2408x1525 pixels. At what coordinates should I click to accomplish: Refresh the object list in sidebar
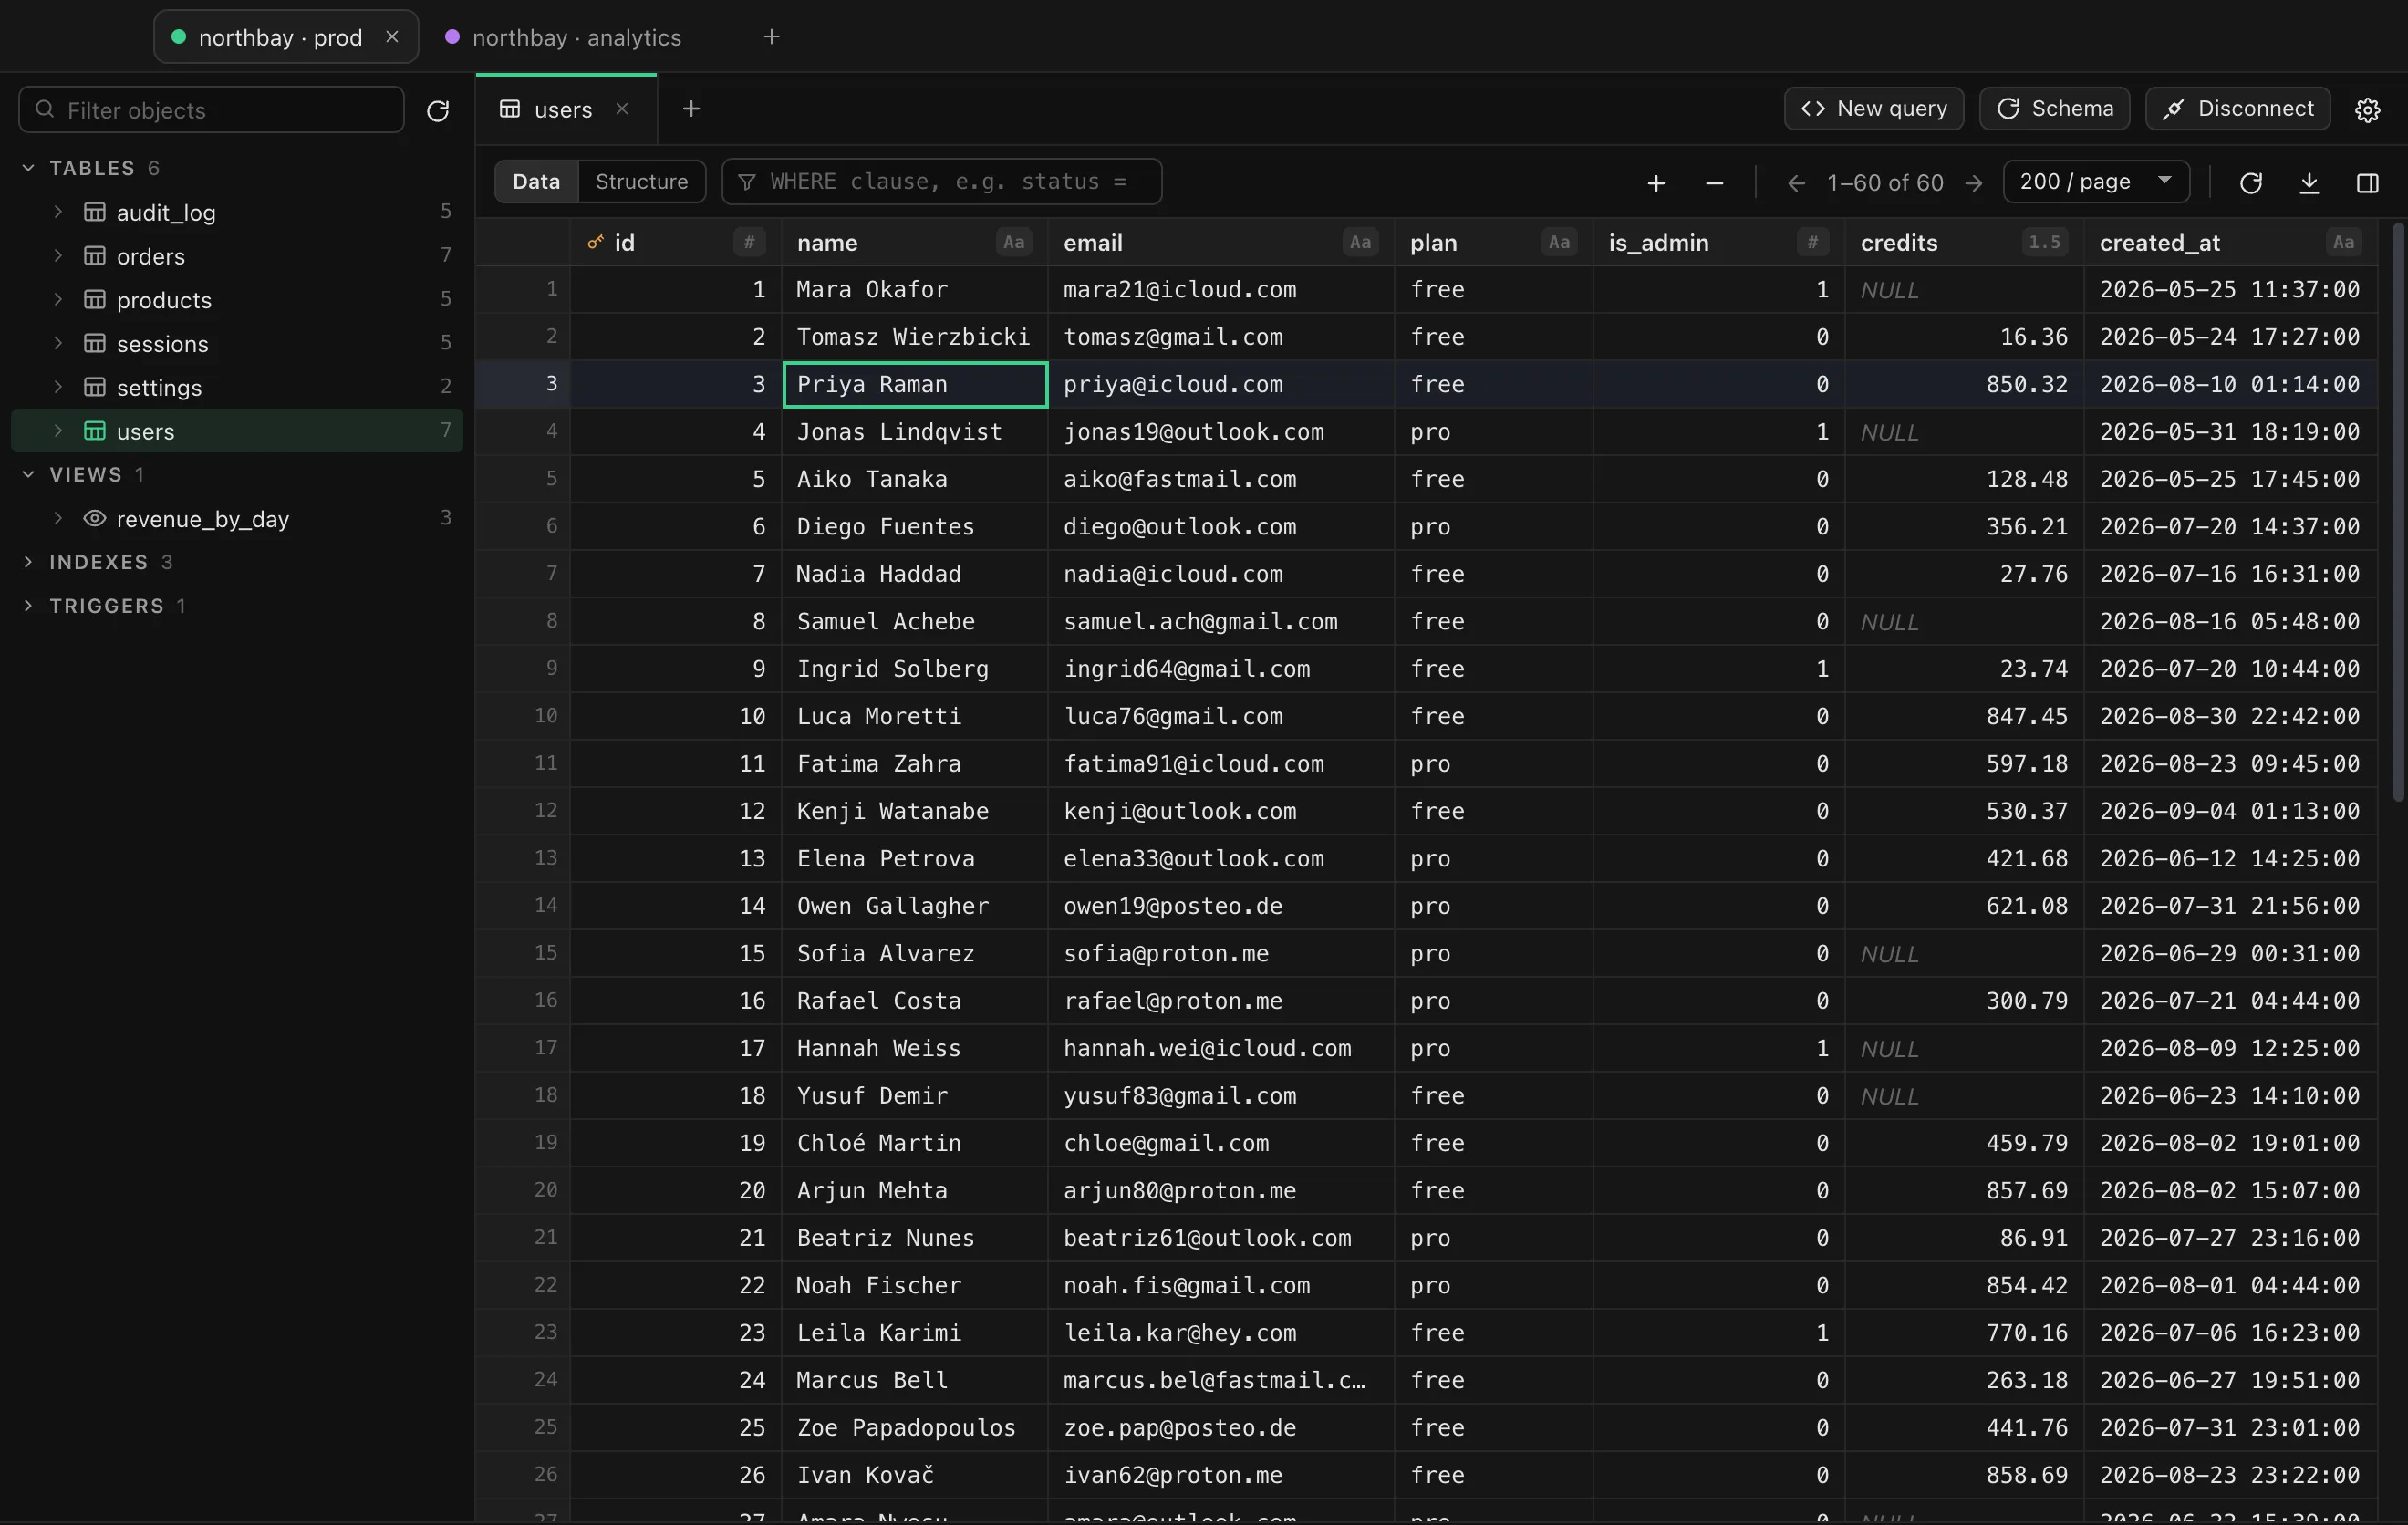[x=438, y=110]
